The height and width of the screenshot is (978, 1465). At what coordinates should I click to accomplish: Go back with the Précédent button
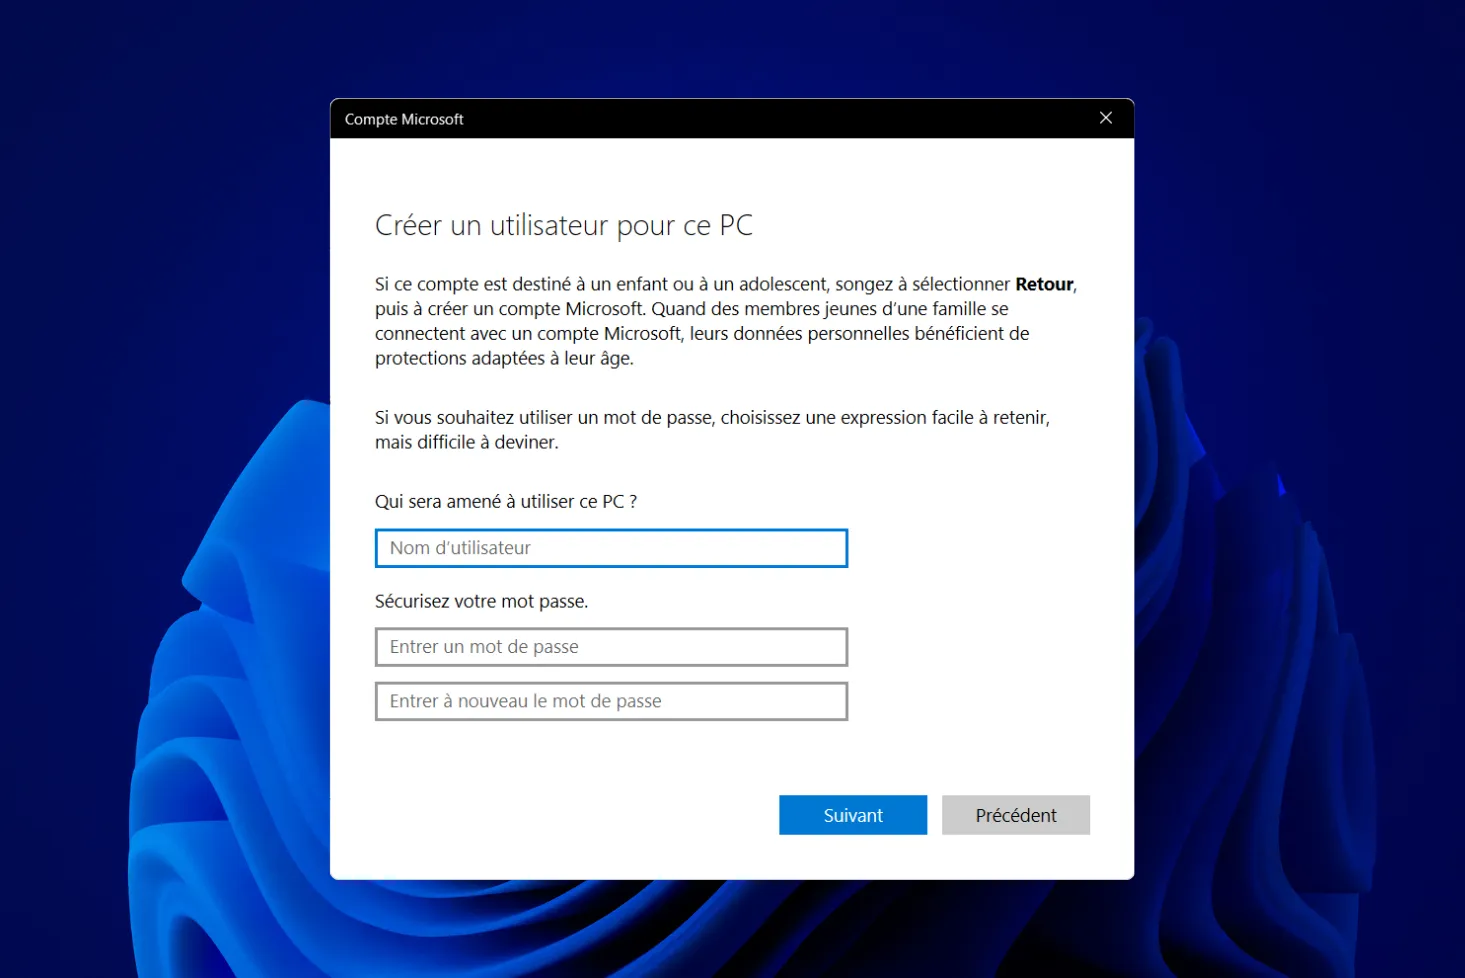click(1015, 815)
